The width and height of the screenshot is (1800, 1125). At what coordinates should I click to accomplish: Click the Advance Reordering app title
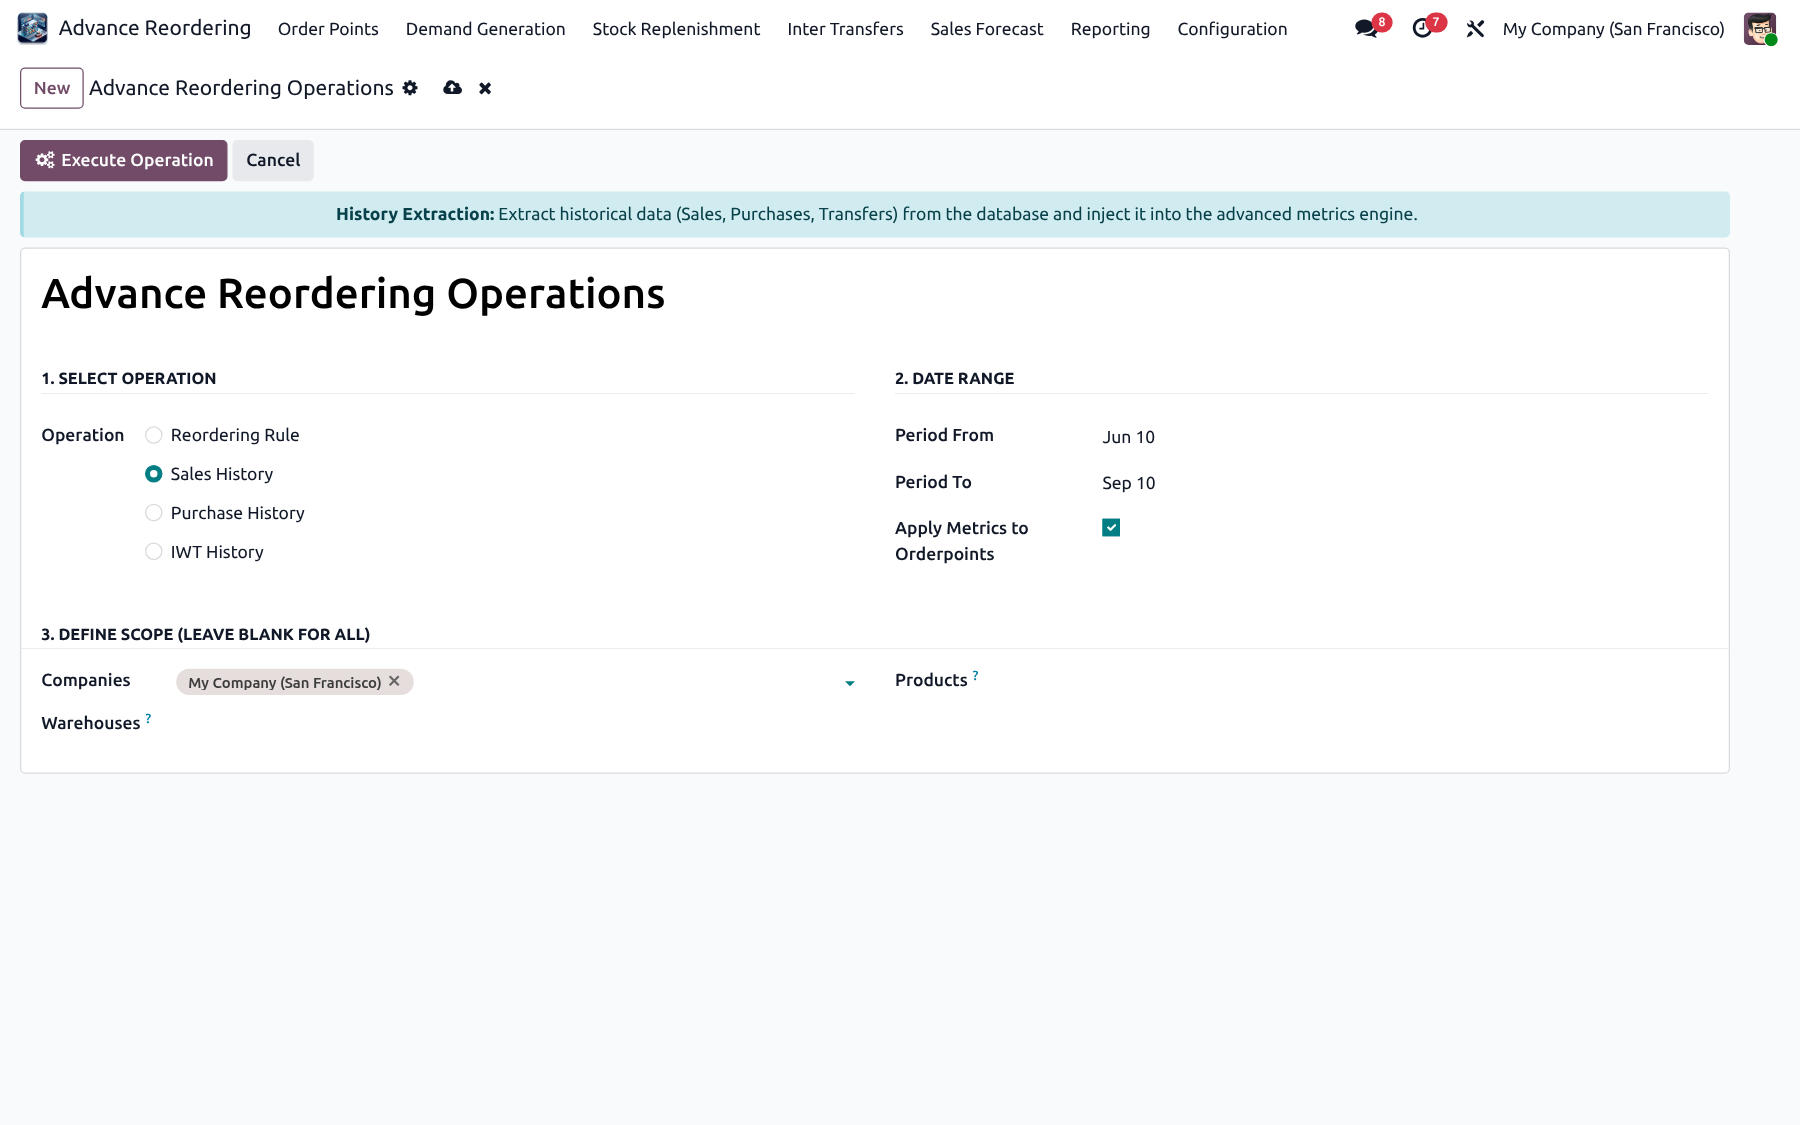click(155, 28)
